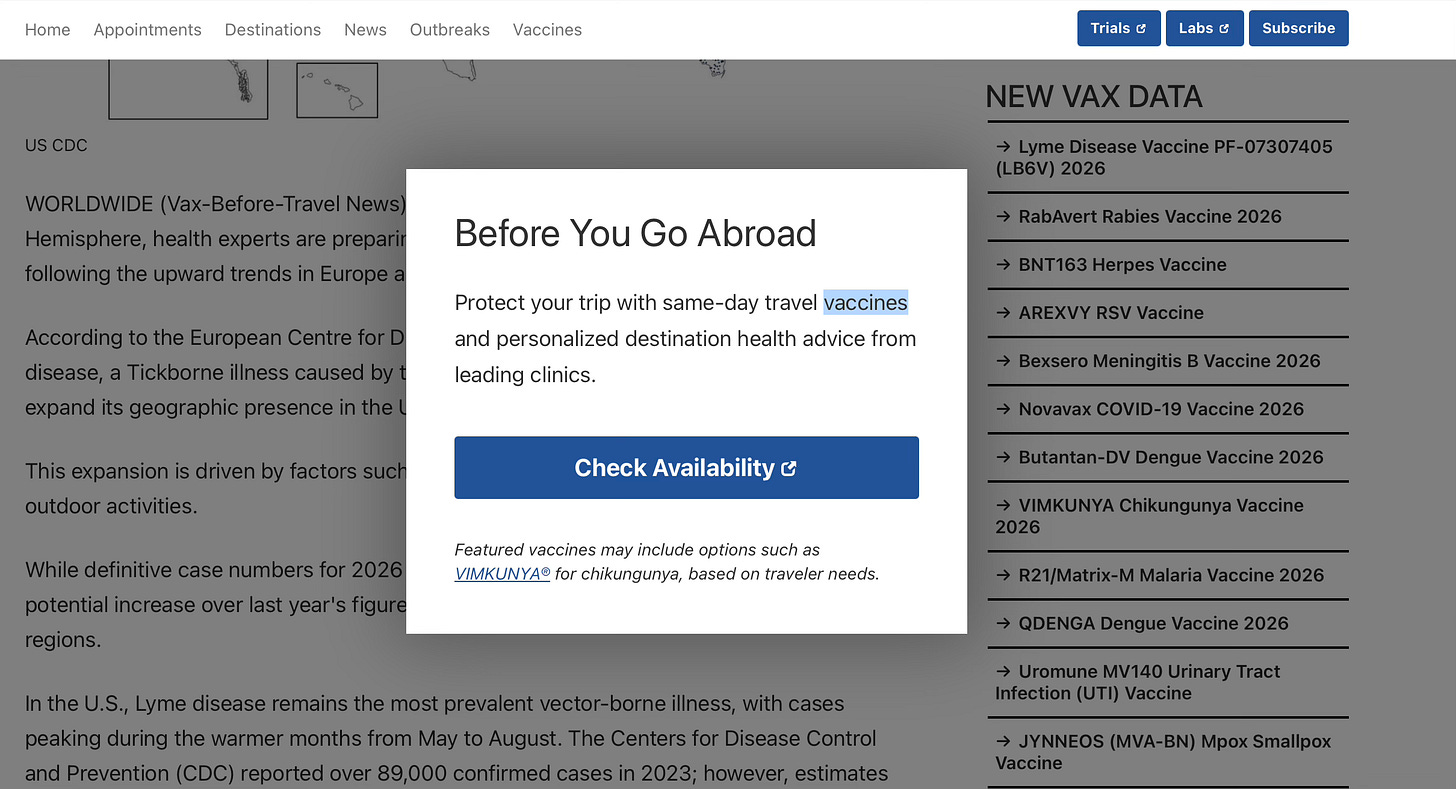Click the external-link icon on Check Availability
Image resolution: width=1456 pixels, height=789 pixels.
(x=789, y=468)
